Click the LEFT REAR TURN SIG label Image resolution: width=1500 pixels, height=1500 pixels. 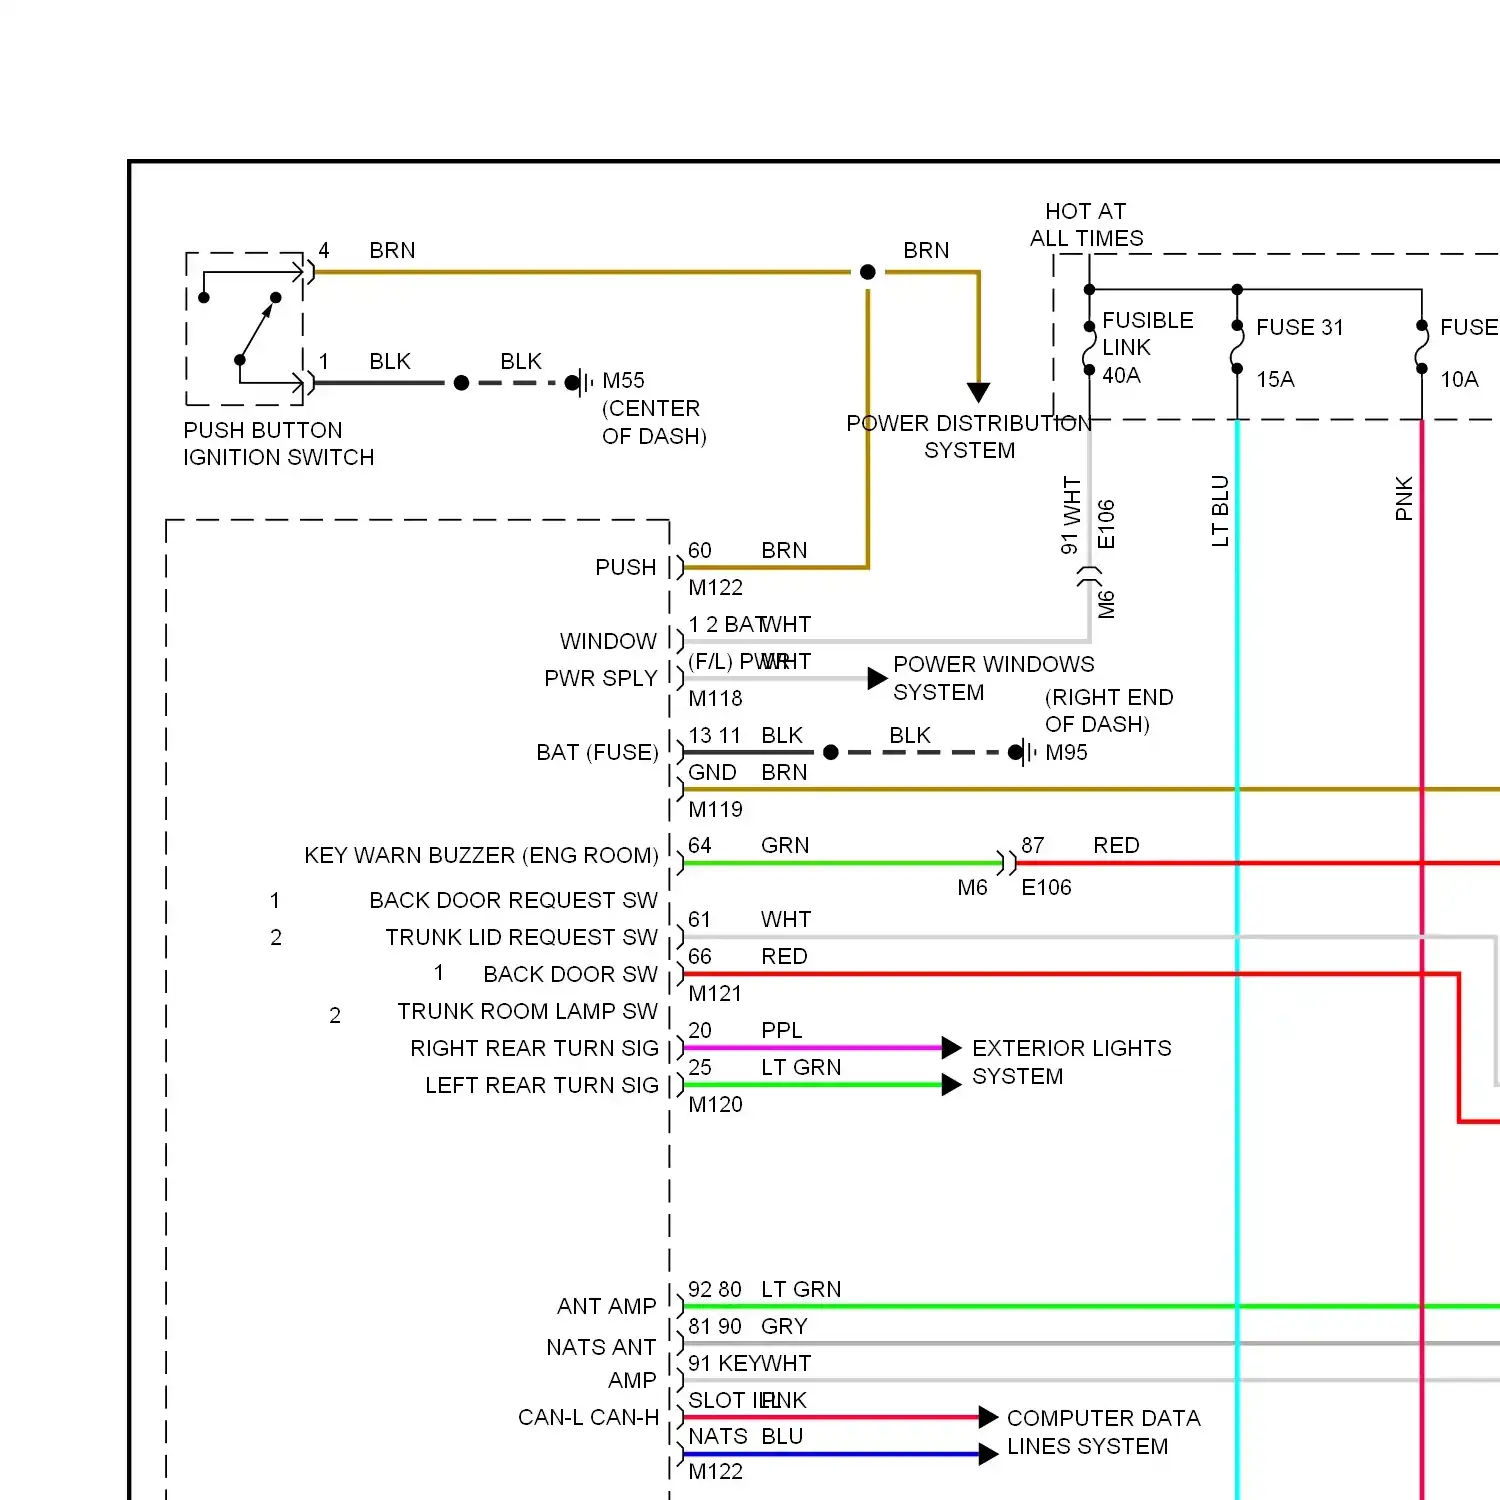542,1086
